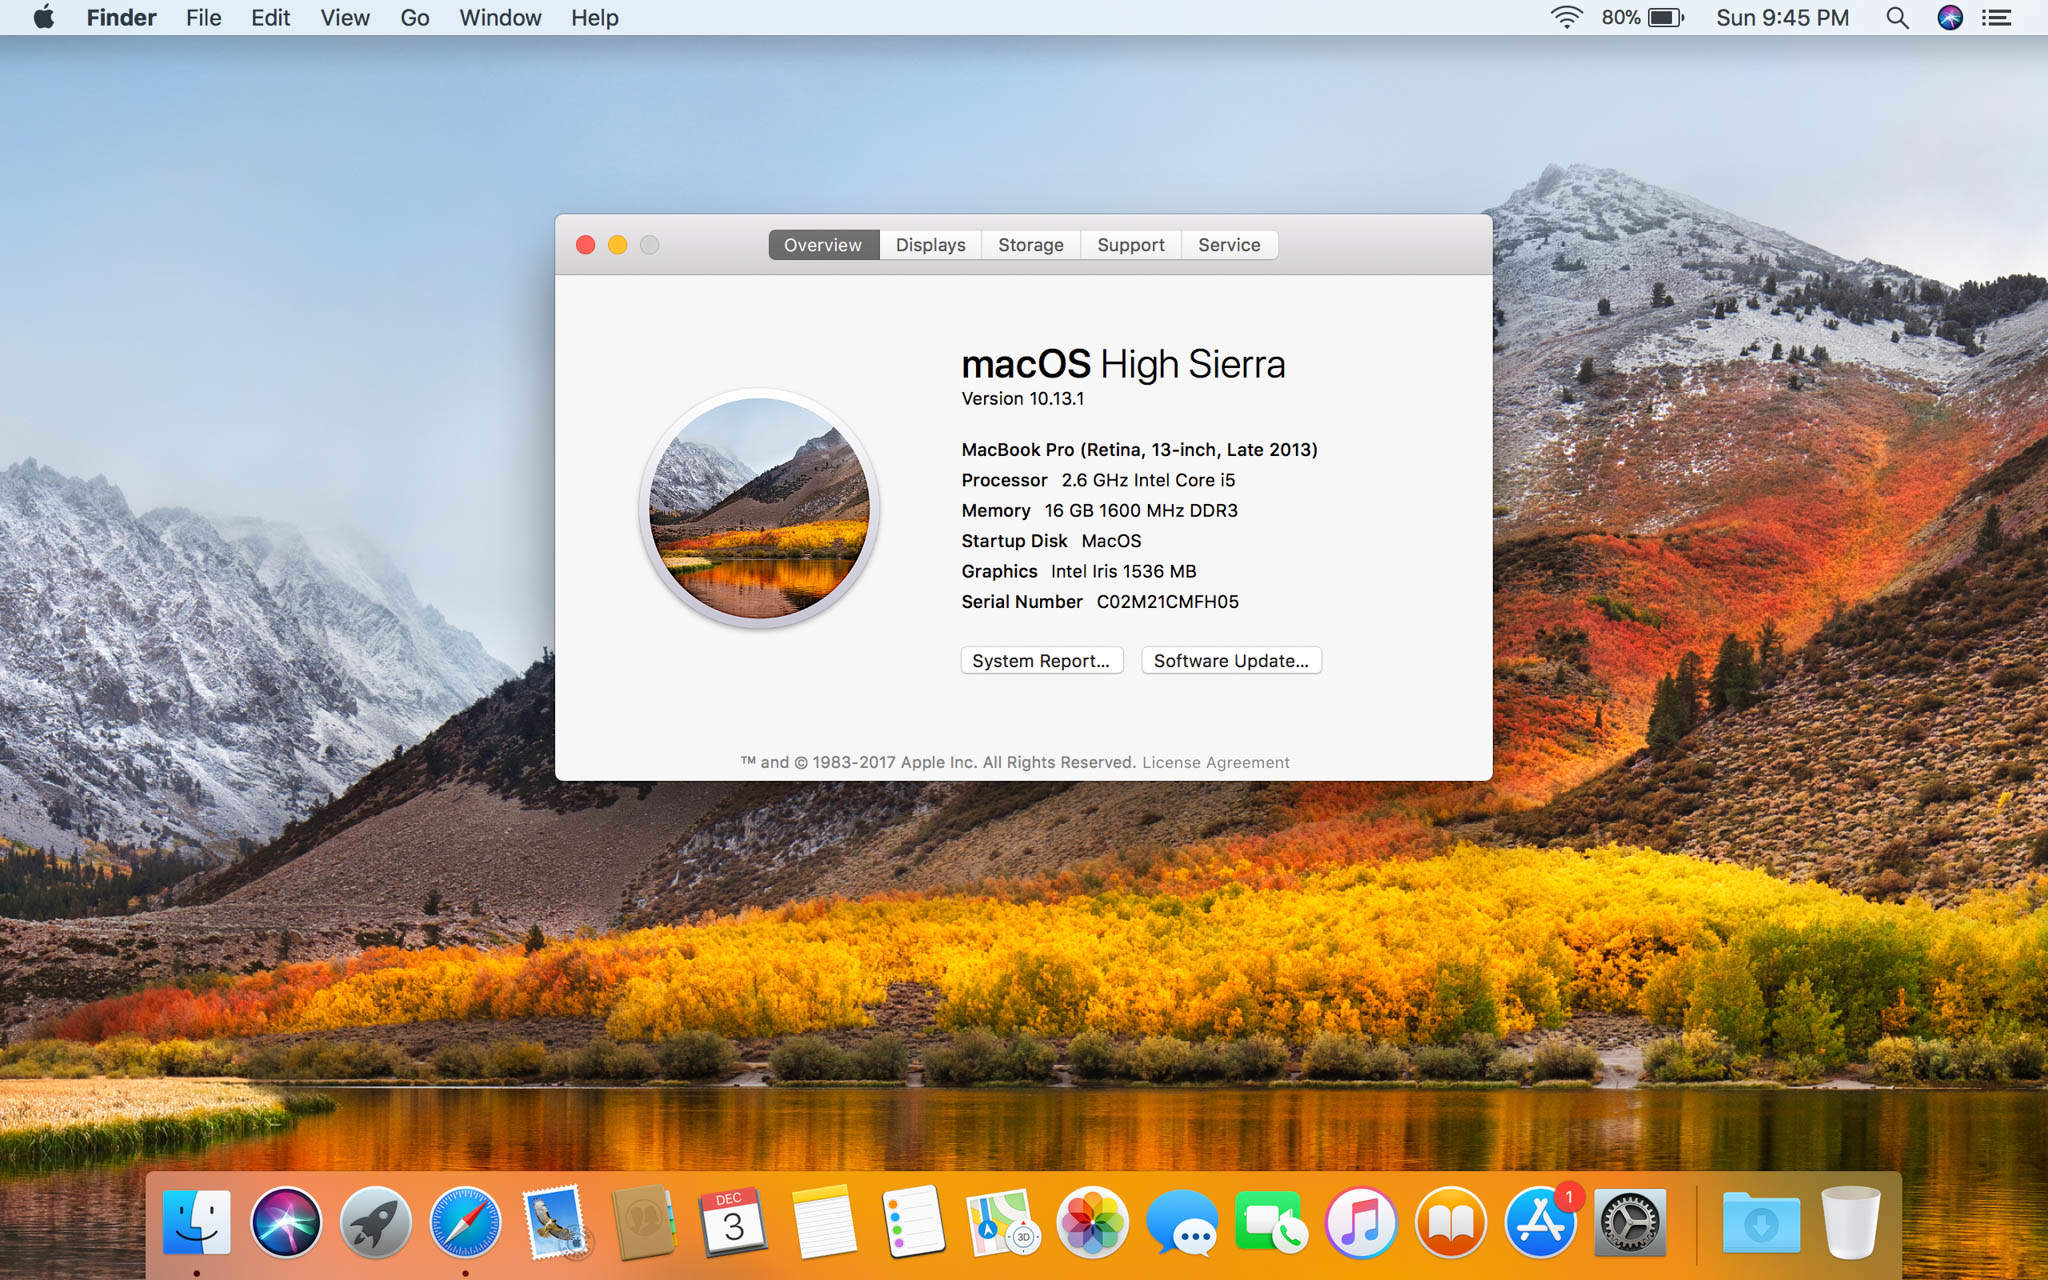Open the View menu

[345, 17]
